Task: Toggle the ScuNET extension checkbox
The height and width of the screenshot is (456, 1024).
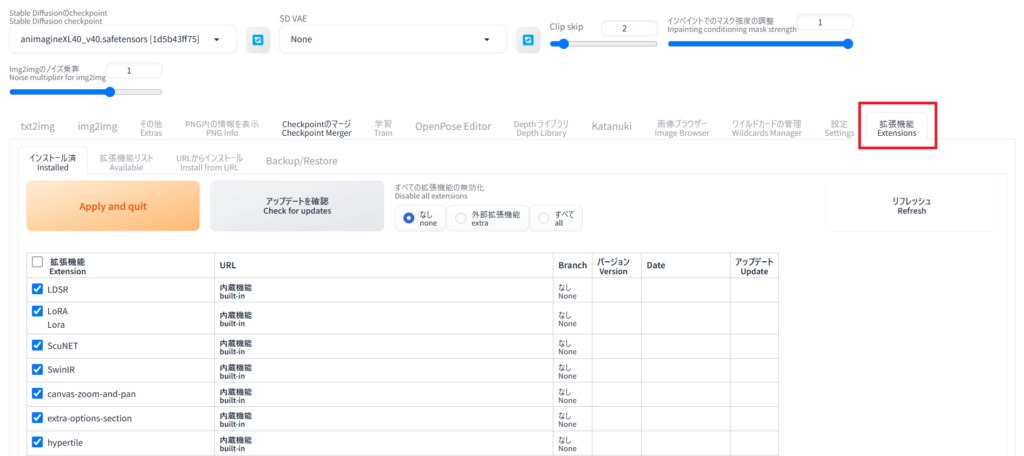Action: [38, 345]
